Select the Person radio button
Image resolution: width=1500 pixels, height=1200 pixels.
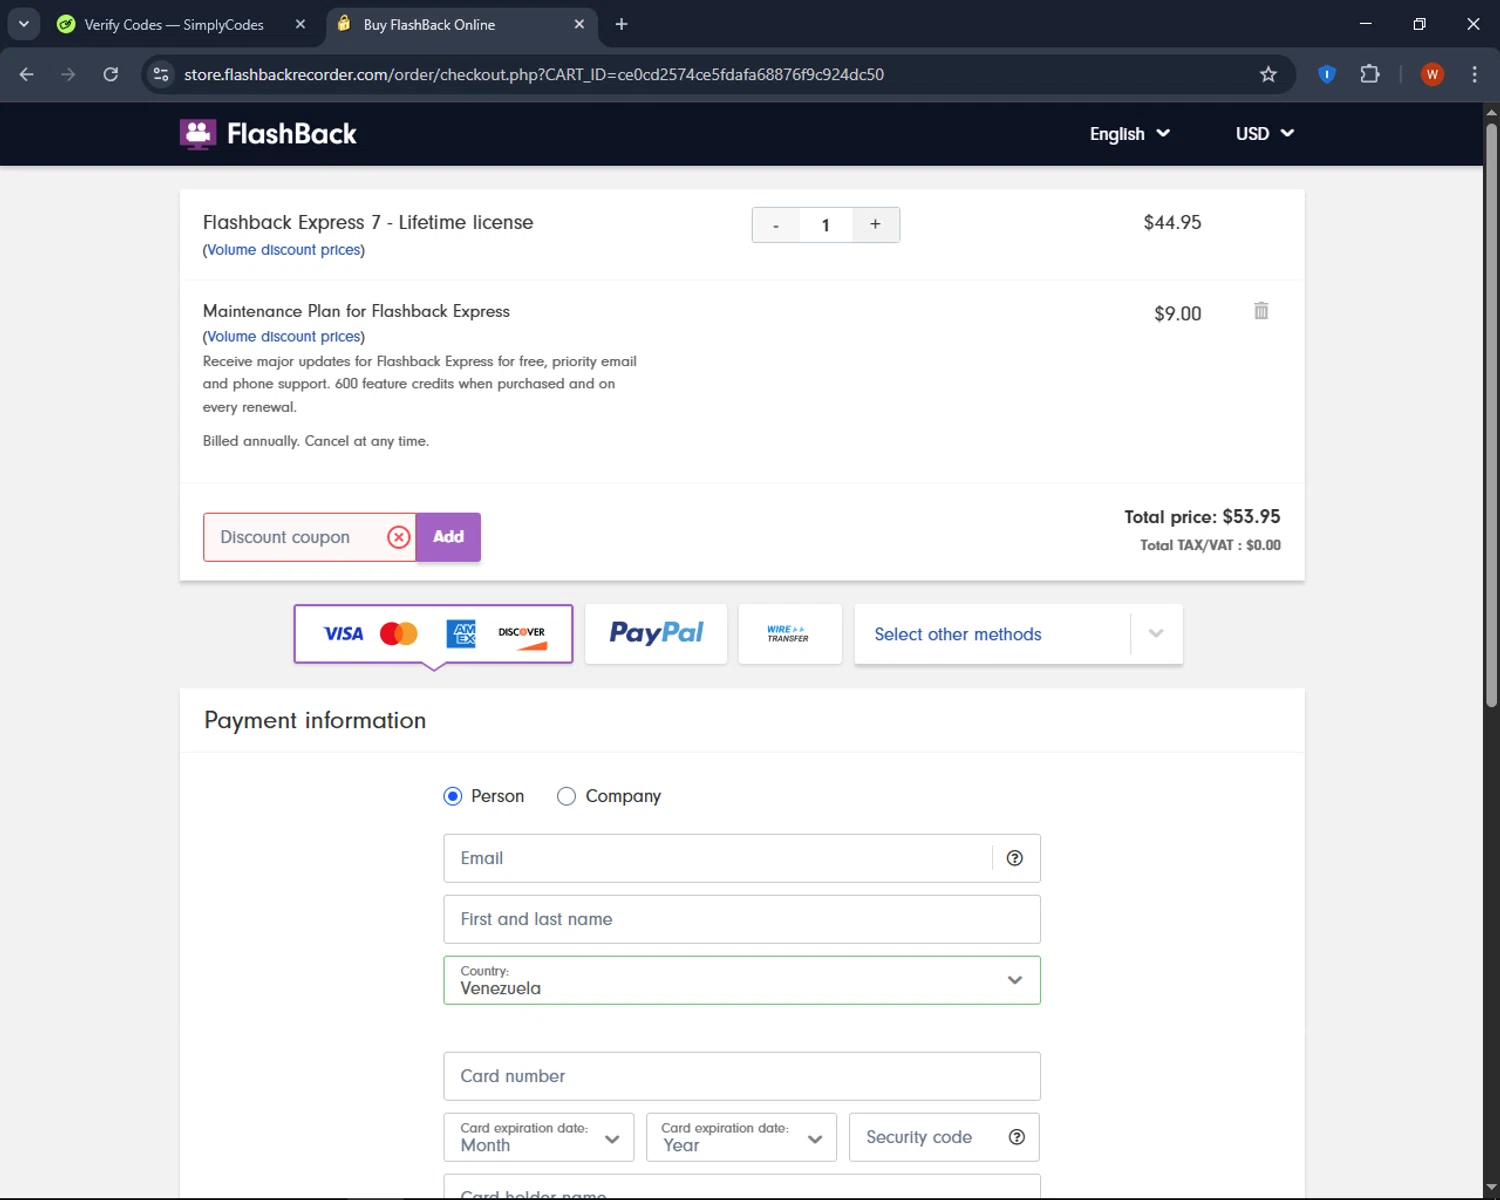pos(453,796)
